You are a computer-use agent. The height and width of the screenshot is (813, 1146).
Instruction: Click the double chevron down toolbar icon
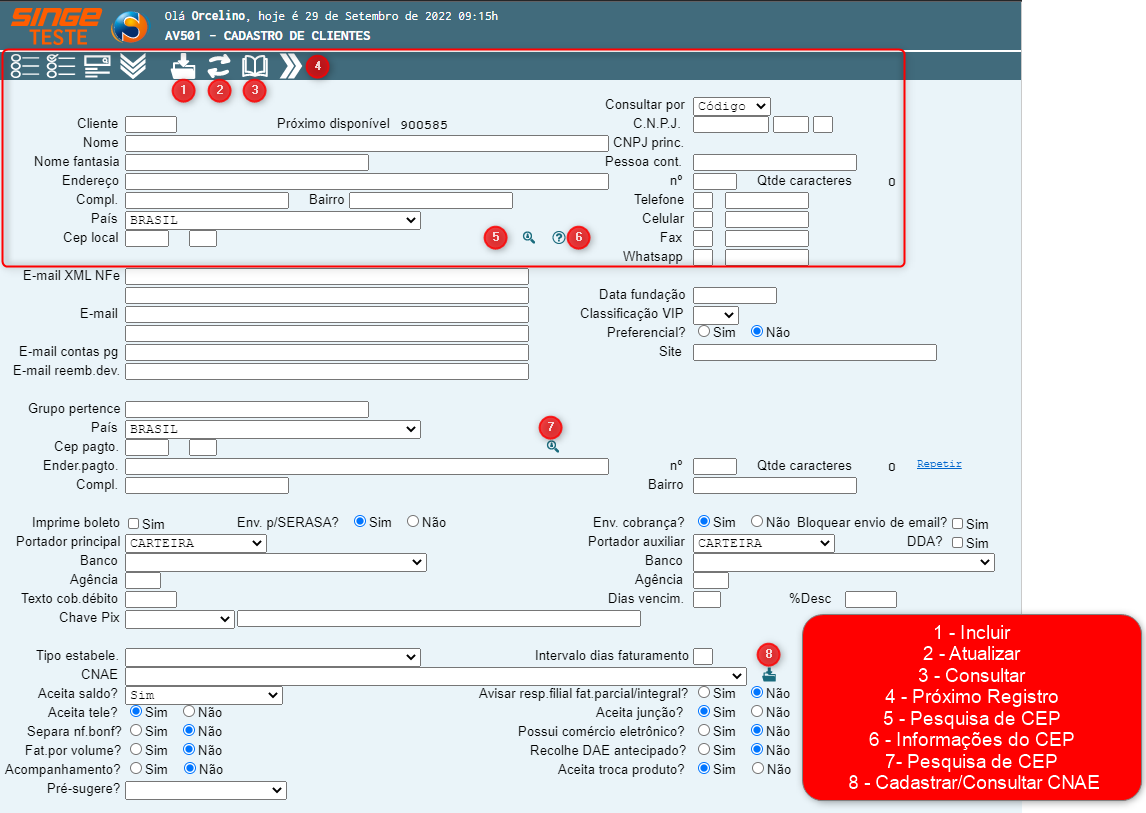tap(133, 67)
